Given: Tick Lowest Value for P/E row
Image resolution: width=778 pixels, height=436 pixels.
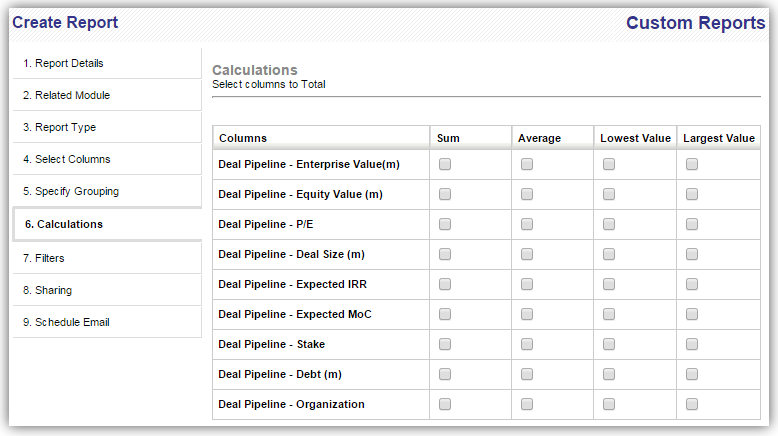Looking at the screenshot, I should [x=609, y=224].
